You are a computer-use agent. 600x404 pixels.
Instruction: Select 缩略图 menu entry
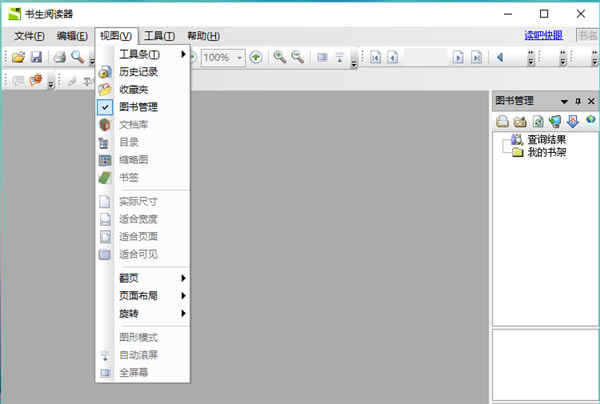143,160
